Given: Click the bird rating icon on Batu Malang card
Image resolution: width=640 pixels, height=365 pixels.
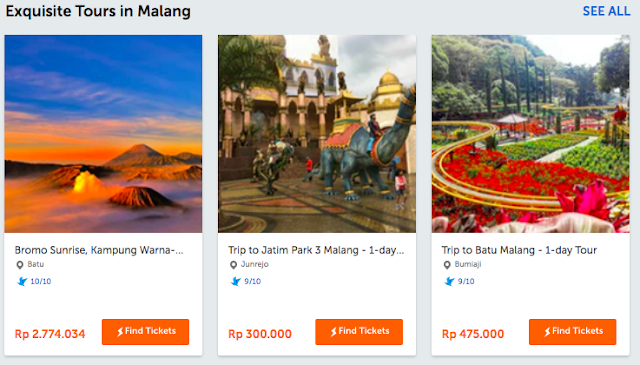Looking at the screenshot, I should (x=449, y=281).
